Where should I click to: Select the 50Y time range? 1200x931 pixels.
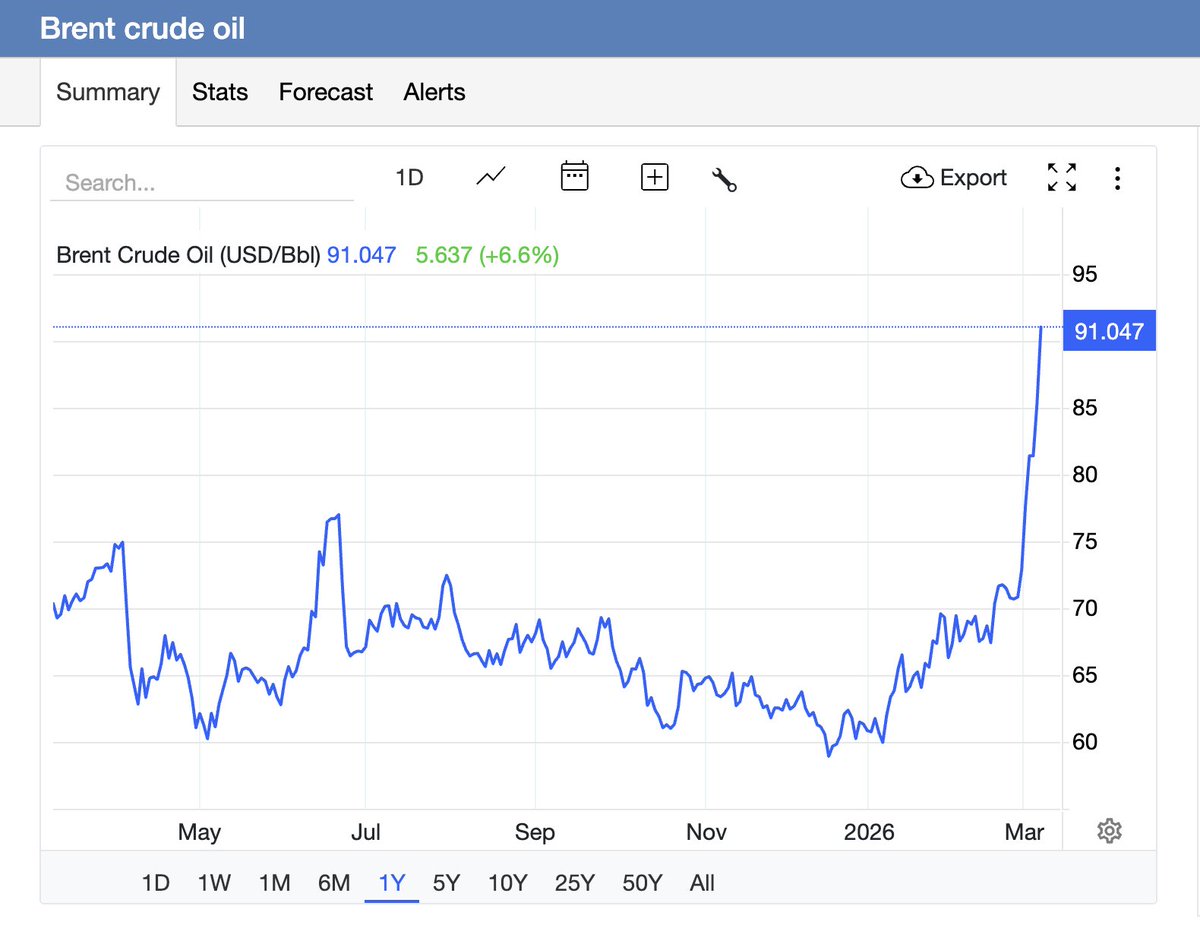pyautogui.click(x=642, y=883)
